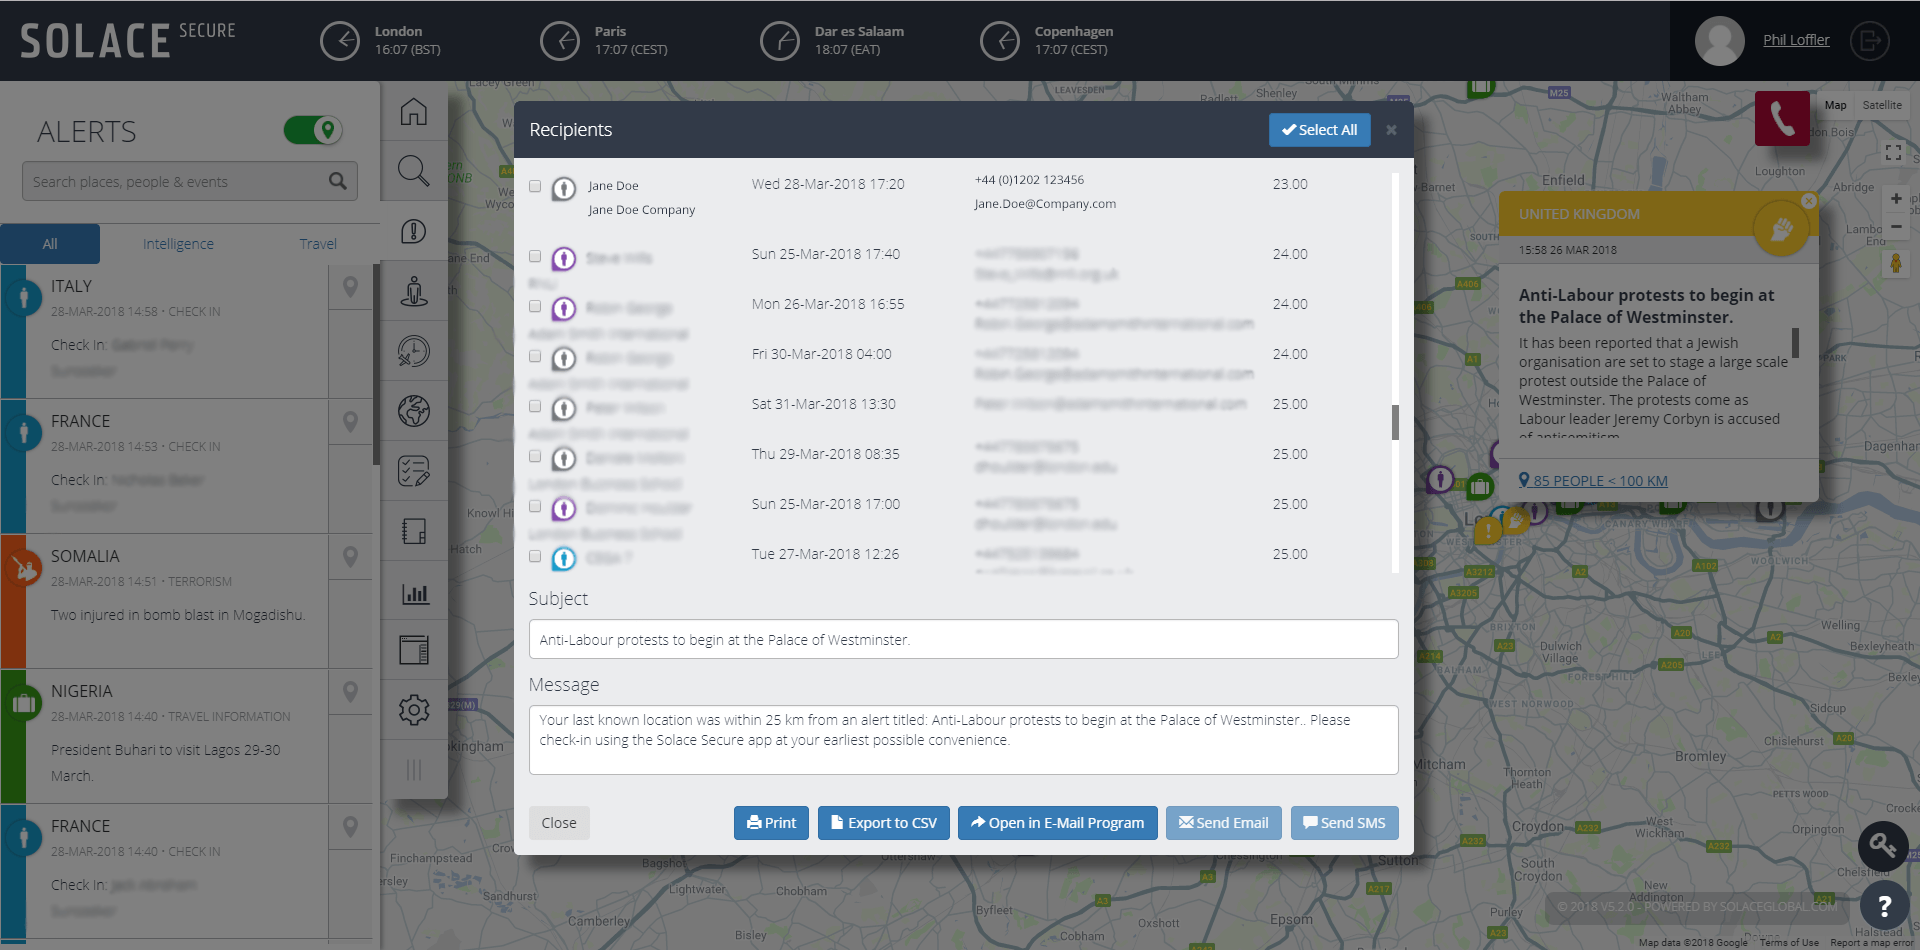Switch to the Travel tab
1920x950 pixels.
tap(318, 244)
